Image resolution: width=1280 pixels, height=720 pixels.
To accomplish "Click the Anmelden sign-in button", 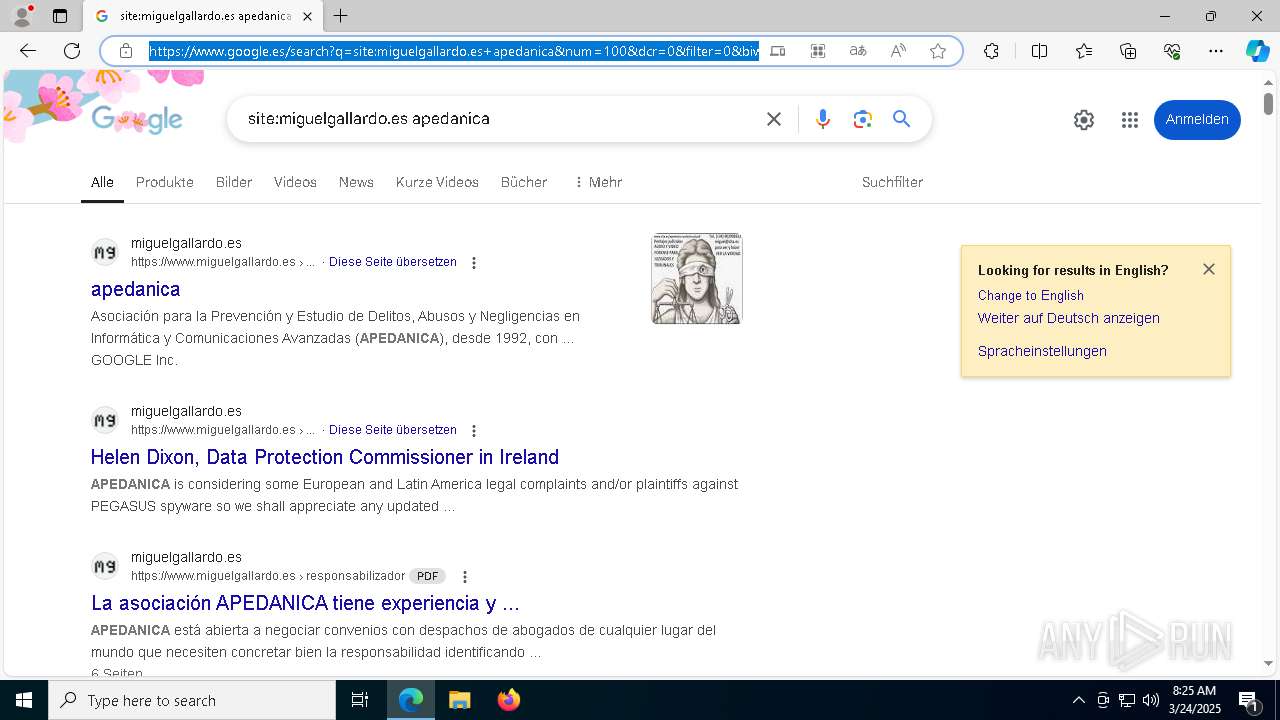I will pos(1197,119).
